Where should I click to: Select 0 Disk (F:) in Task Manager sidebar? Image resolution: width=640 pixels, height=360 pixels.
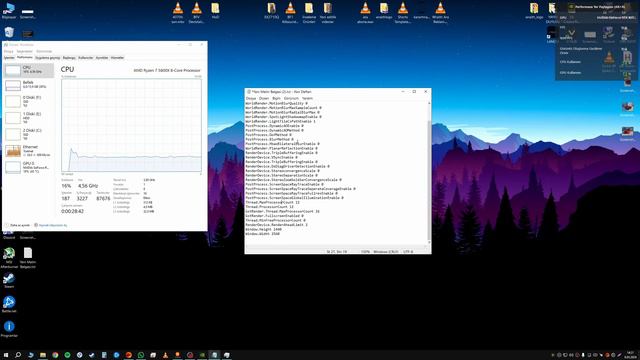click(x=29, y=101)
